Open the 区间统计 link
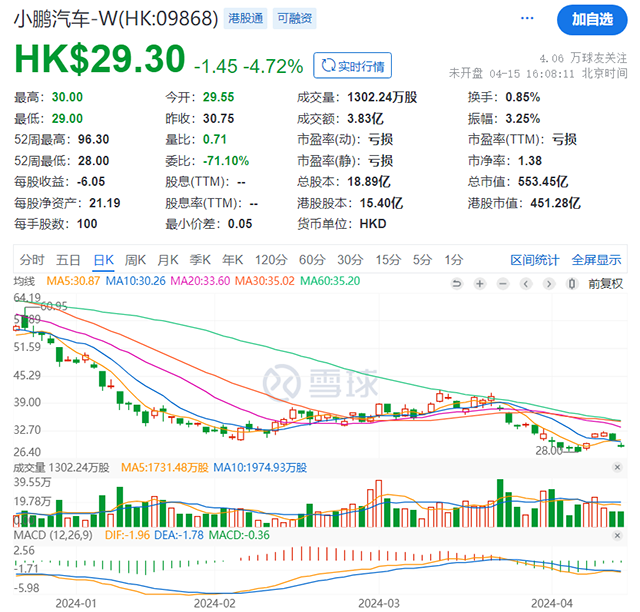640x612 pixels. 534,260
